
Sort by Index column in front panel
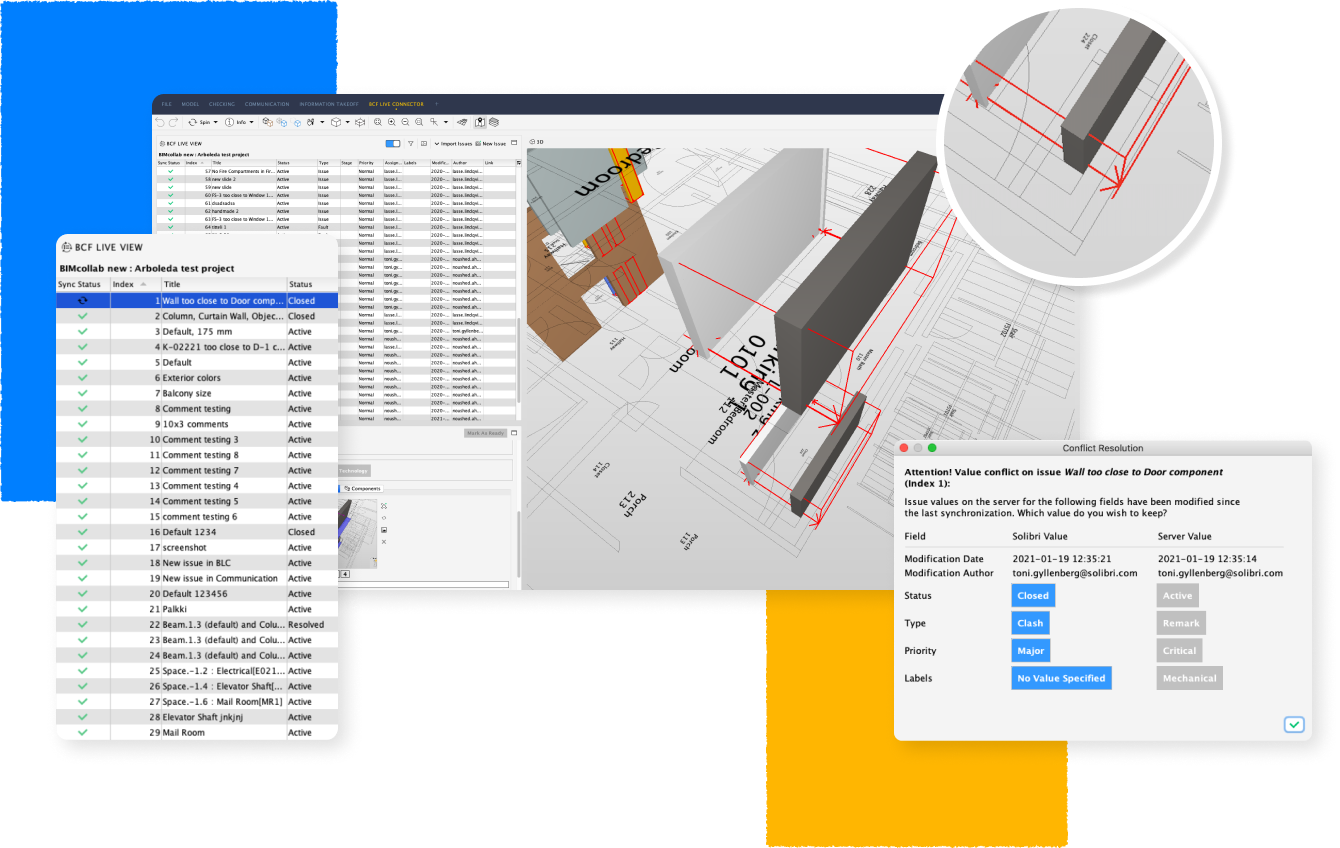[134, 284]
